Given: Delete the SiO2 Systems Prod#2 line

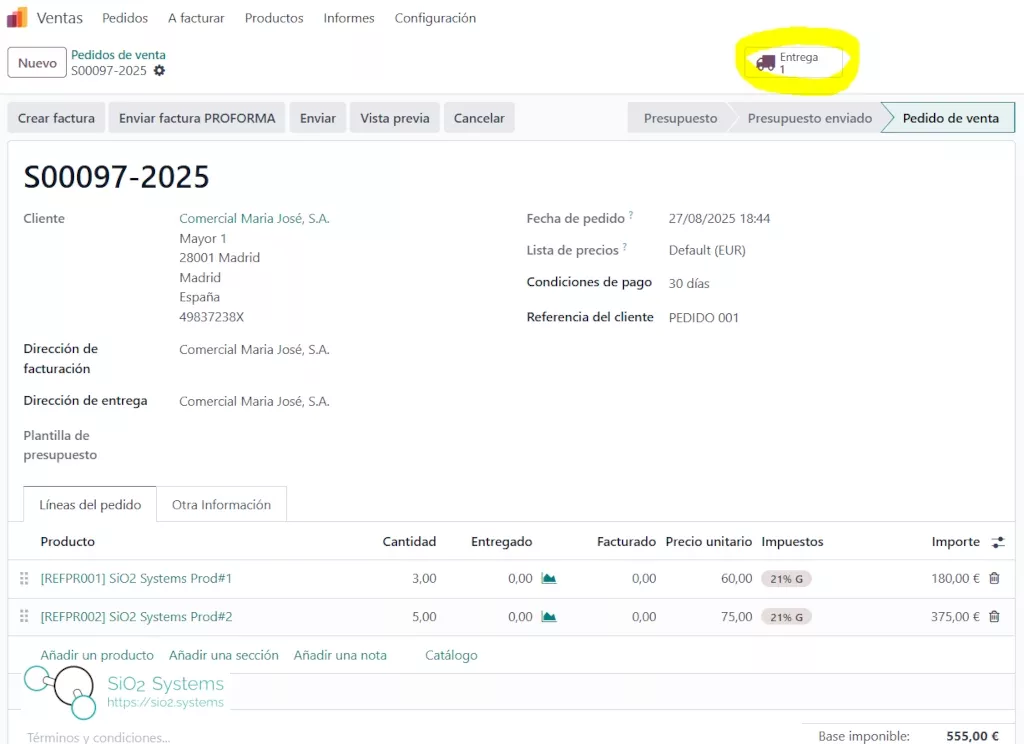Looking at the screenshot, I should point(993,616).
